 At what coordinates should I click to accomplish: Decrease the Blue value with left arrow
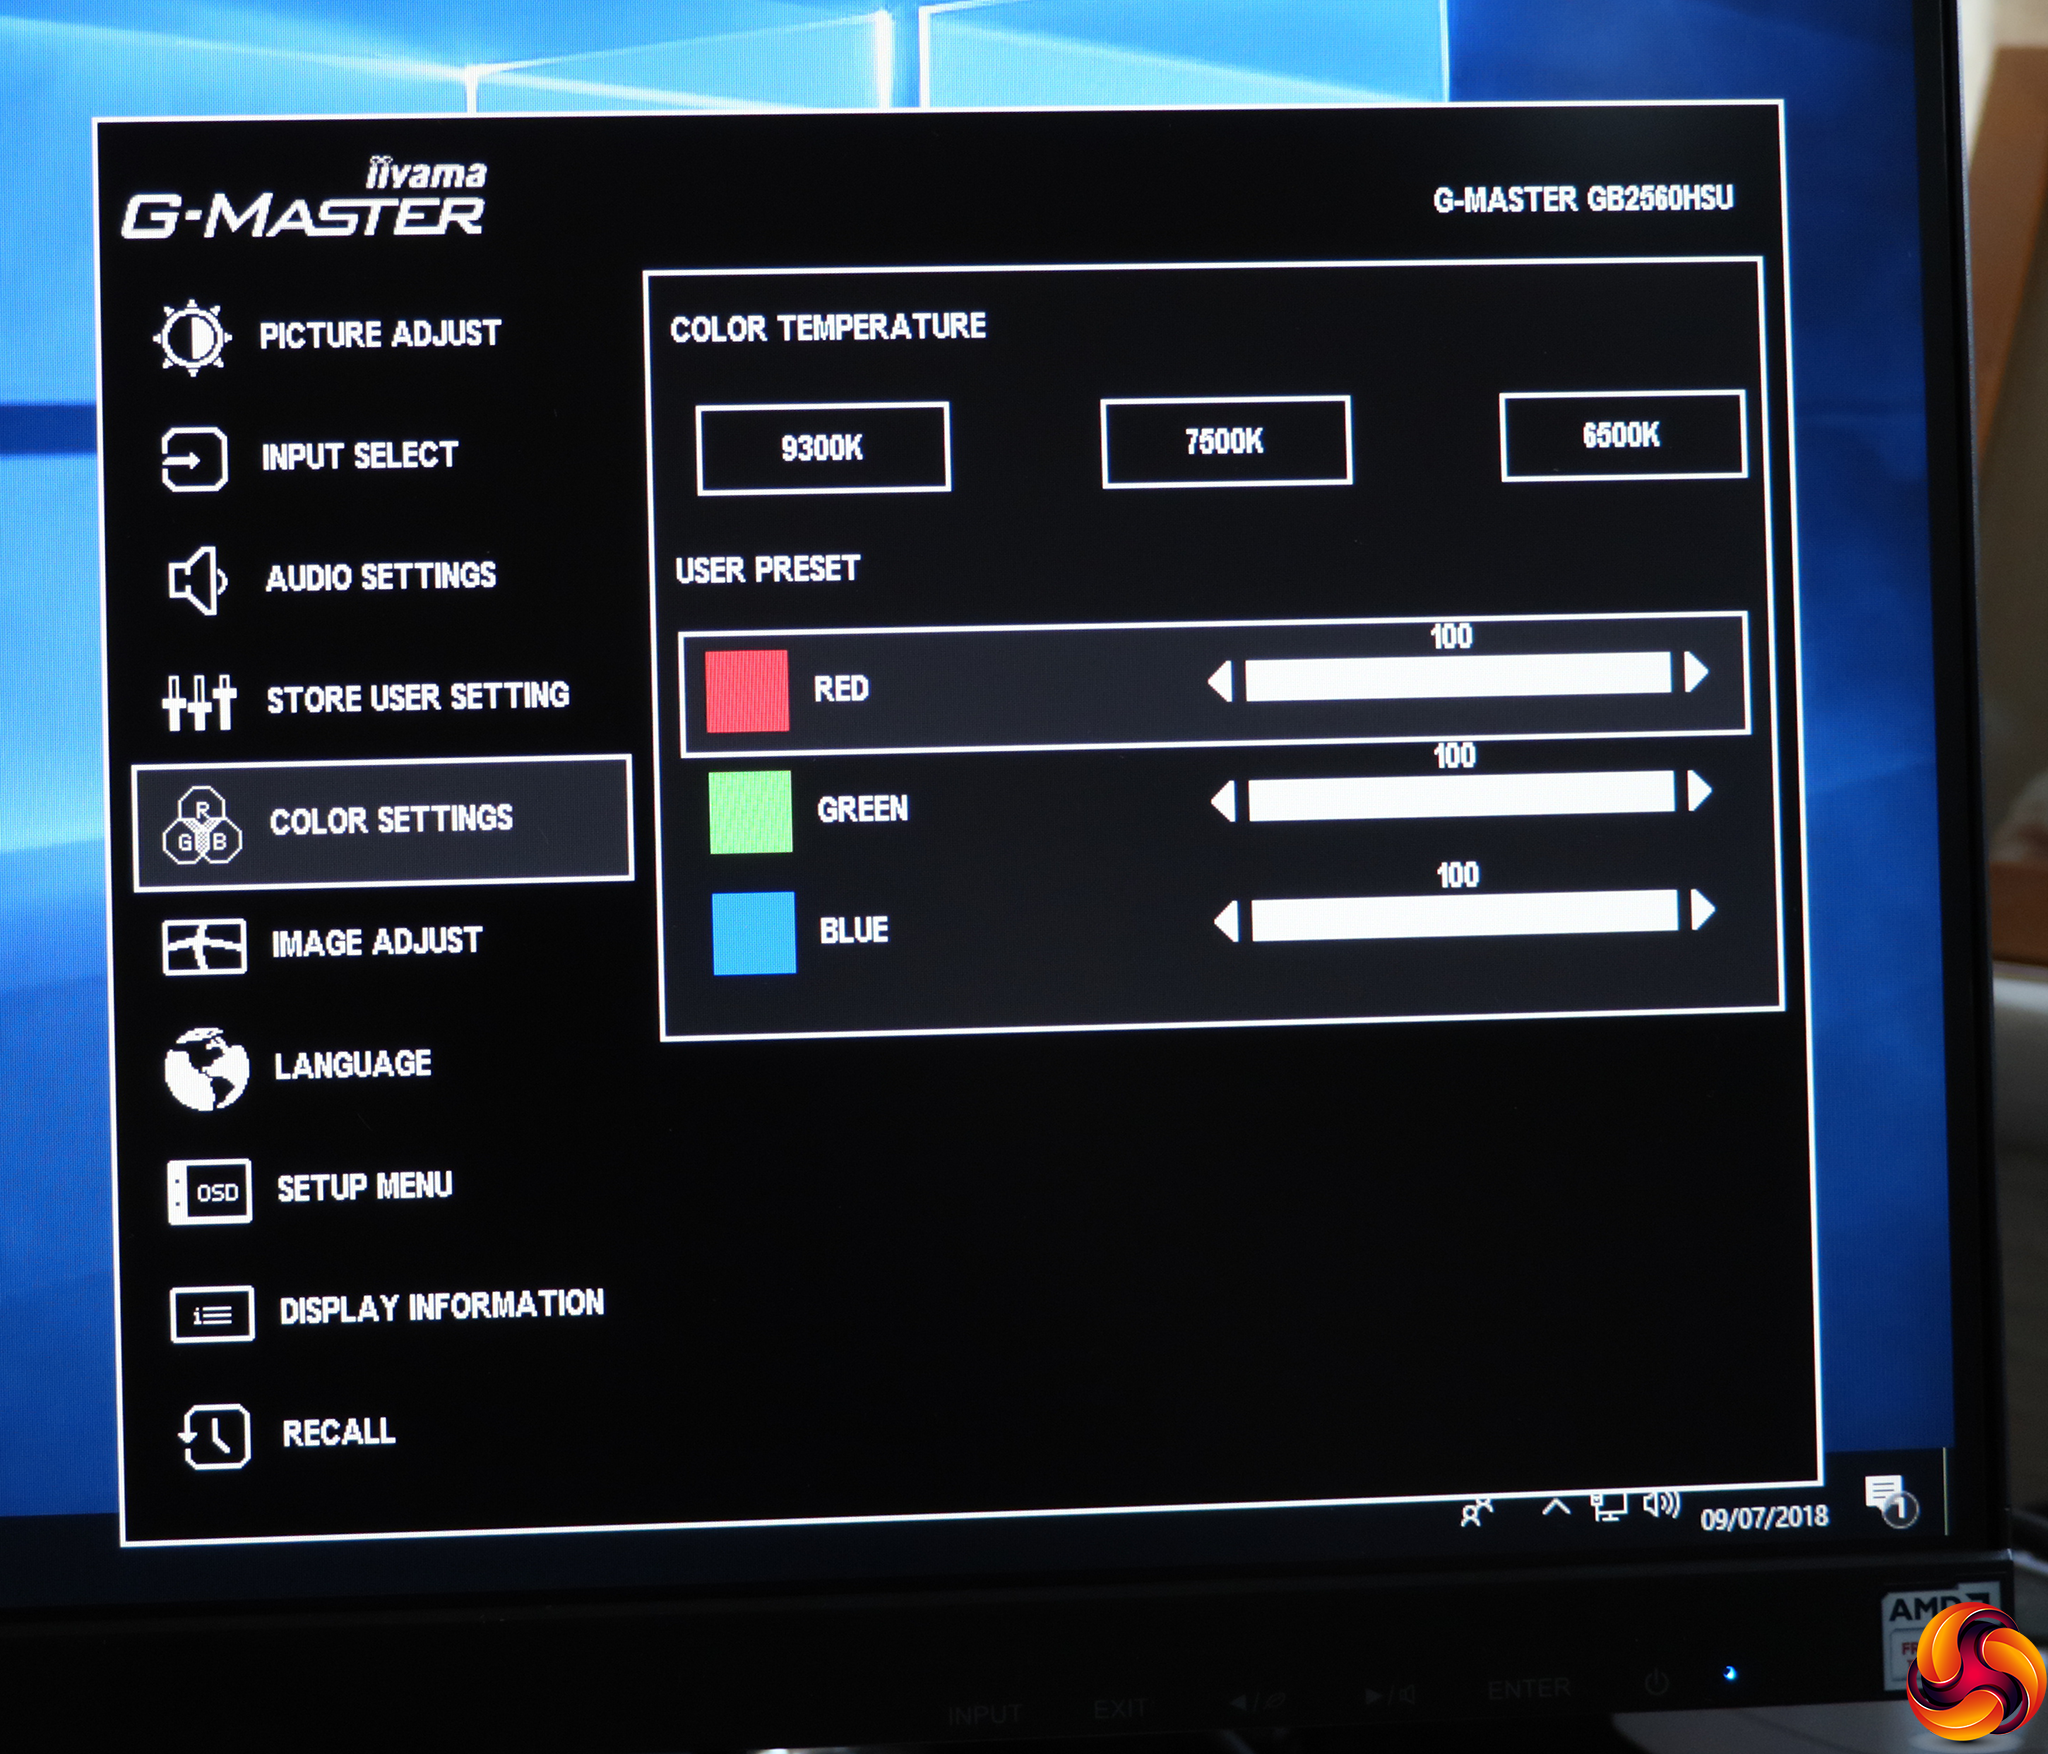click(1227, 921)
